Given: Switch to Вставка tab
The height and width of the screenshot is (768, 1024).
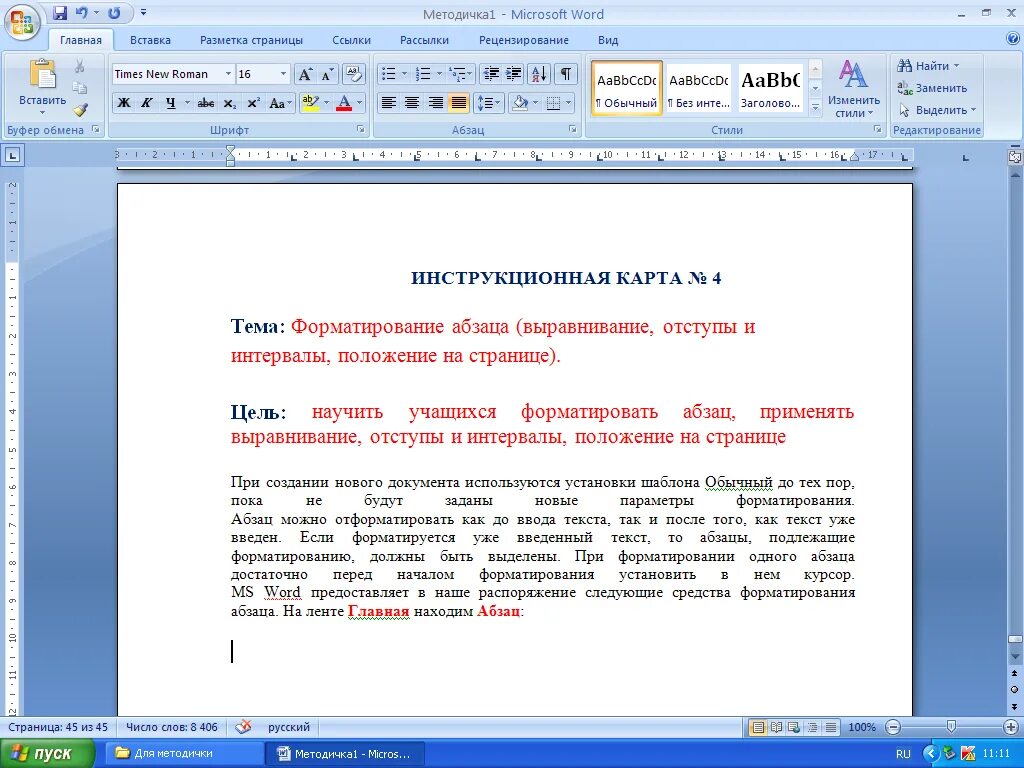Looking at the screenshot, I should click(x=150, y=40).
